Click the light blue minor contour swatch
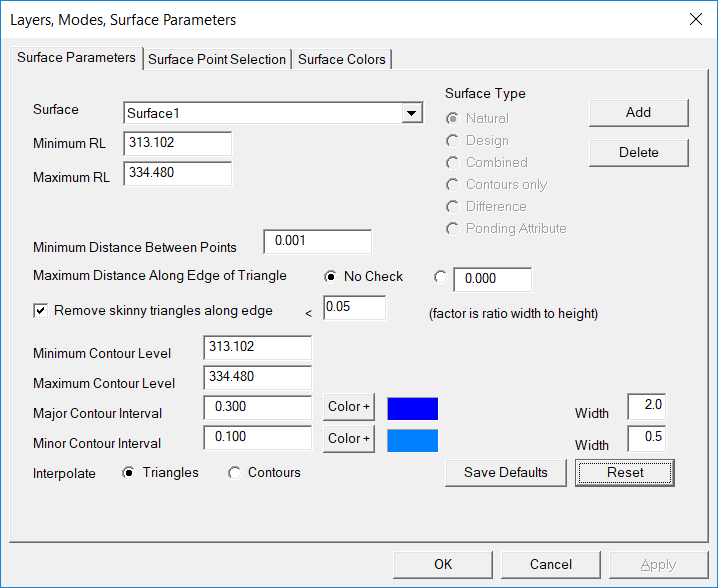This screenshot has width=718, height=588. pyautogui.click(x=412, y=439)
